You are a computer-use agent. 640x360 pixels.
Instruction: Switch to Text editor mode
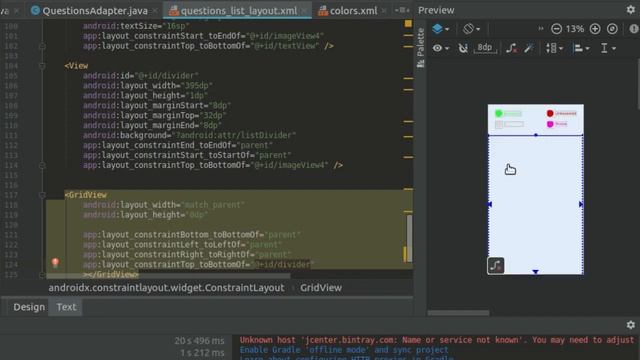coord(66,307)
